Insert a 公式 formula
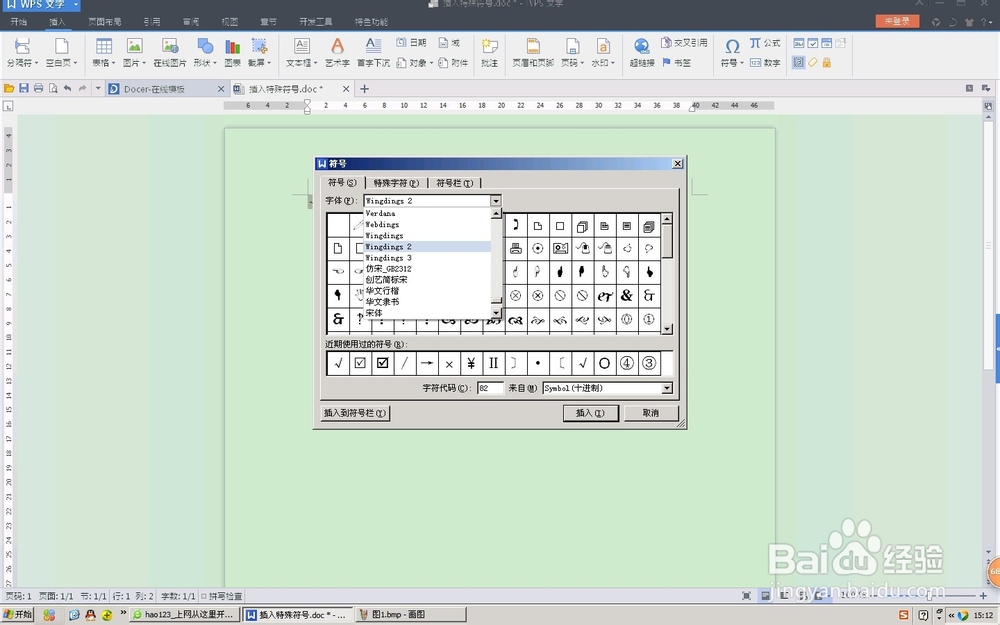Image resolution: width=1000 pixels, height=625 pixels. (x=765, y=43)
